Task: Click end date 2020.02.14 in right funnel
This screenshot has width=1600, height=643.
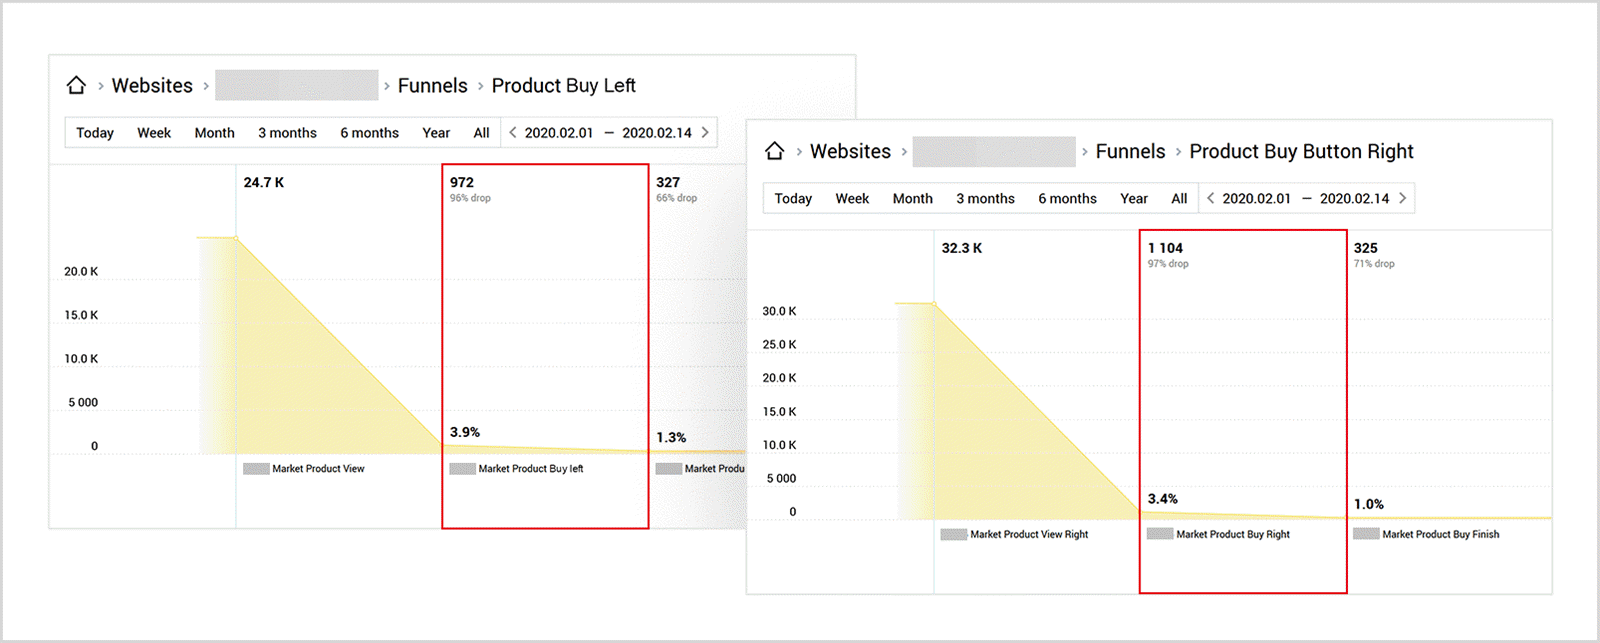Action: click(x=1354, y=199)
